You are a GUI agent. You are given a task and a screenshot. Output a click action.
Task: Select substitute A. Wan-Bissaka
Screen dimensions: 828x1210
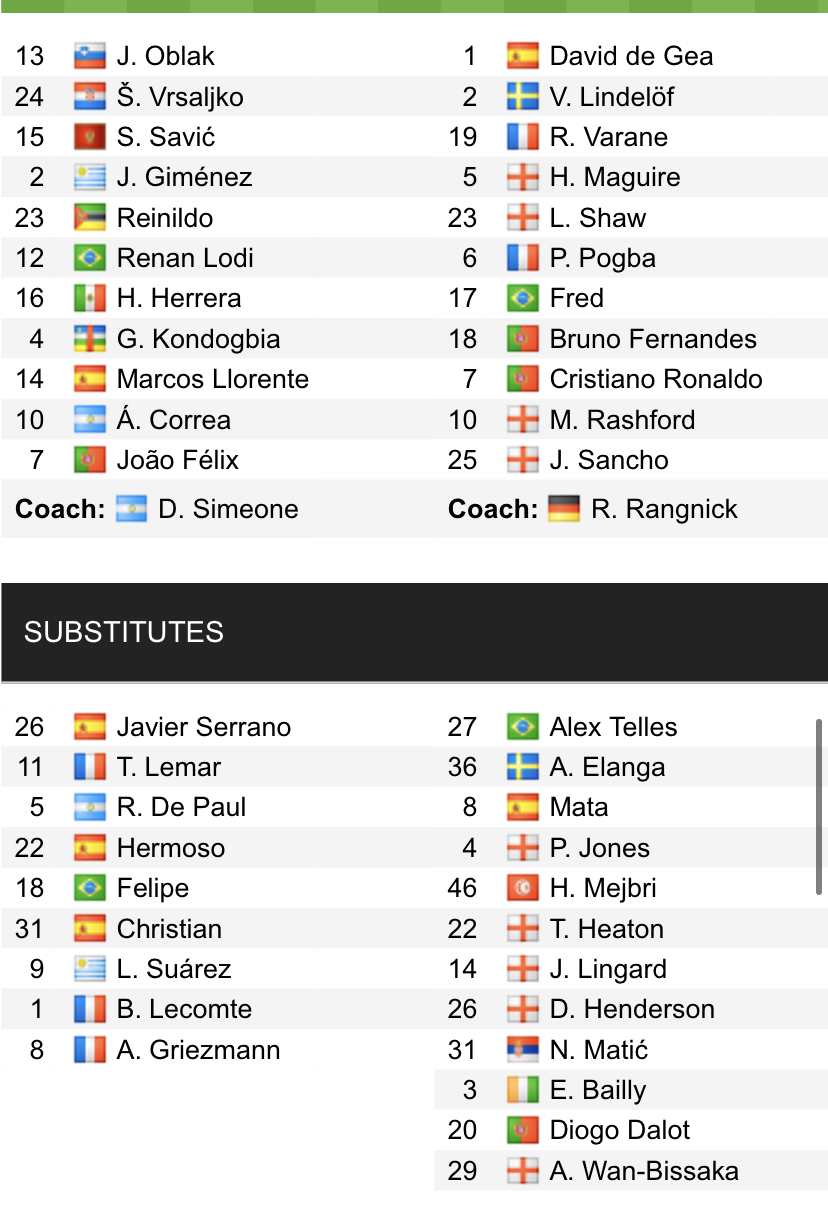point(644,1171)
